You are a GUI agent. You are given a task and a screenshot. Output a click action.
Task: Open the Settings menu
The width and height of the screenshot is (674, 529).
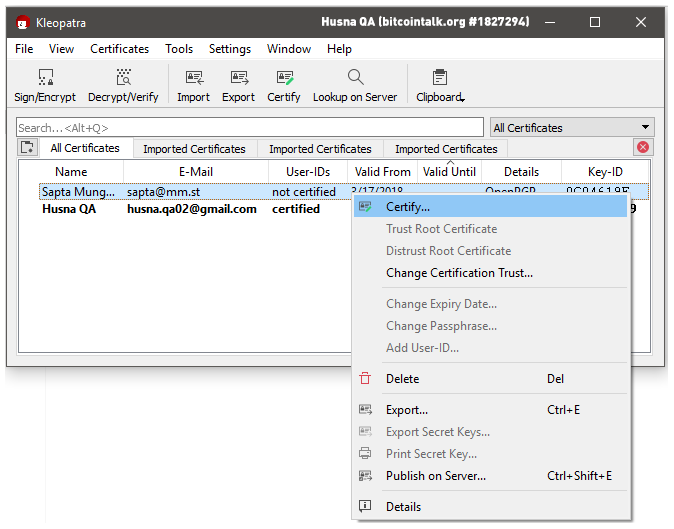(x=230, y=49)
